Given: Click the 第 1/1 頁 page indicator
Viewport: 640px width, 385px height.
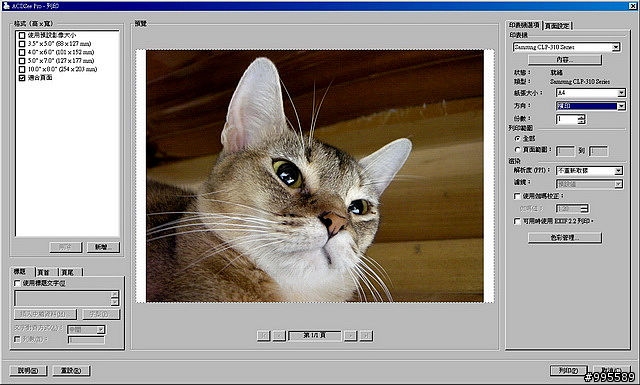Looking at the screenshot, I should (x=315, y=336).
